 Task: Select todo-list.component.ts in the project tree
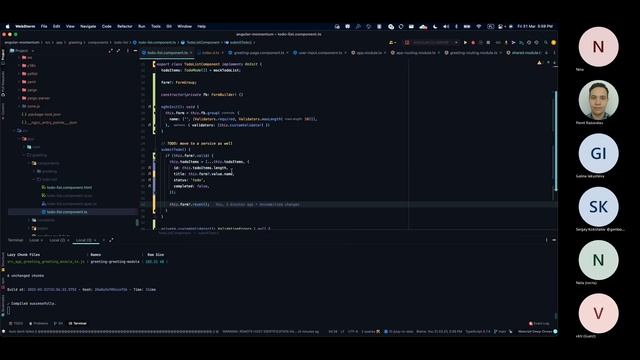pos(67,212)
